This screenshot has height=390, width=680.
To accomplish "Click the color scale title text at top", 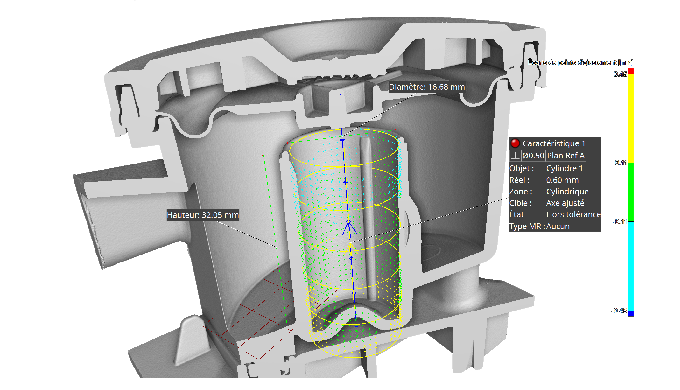I will (x=580, y=62).
